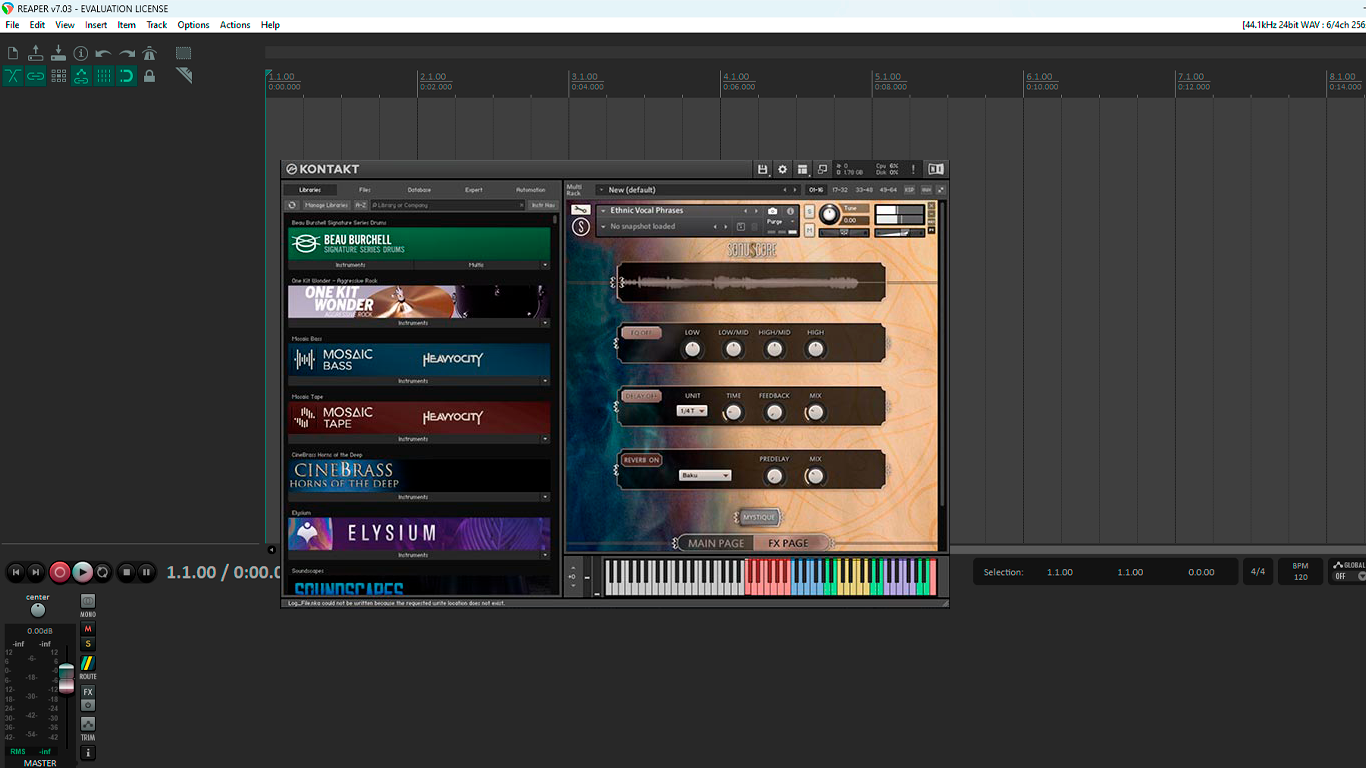Click the undo arrow in REAPER toolbar
Image resolution: width=1366 pixels, height=768 pixels.
point(103,53)
